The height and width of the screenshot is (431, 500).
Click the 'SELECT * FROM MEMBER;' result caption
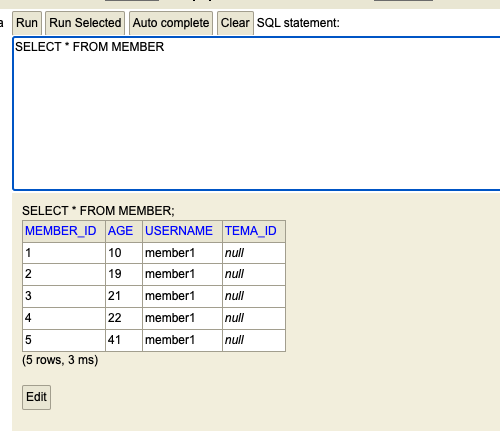[x=98, y=211]
